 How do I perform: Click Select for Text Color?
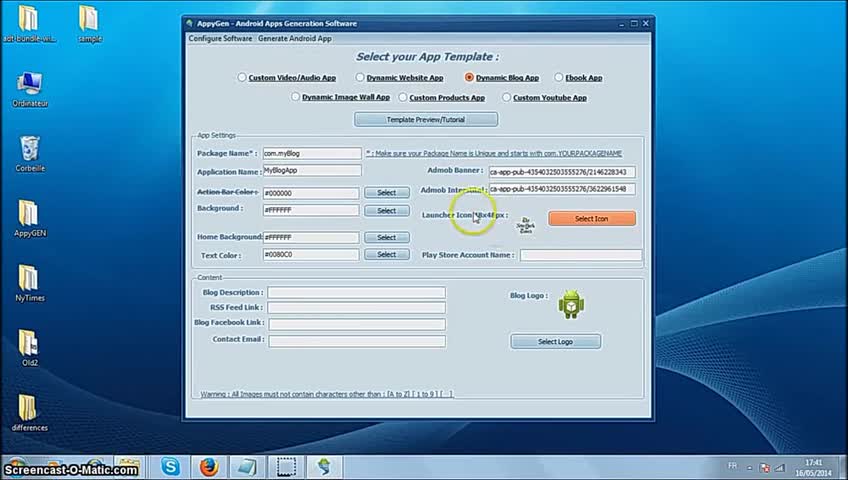(387, 255)
